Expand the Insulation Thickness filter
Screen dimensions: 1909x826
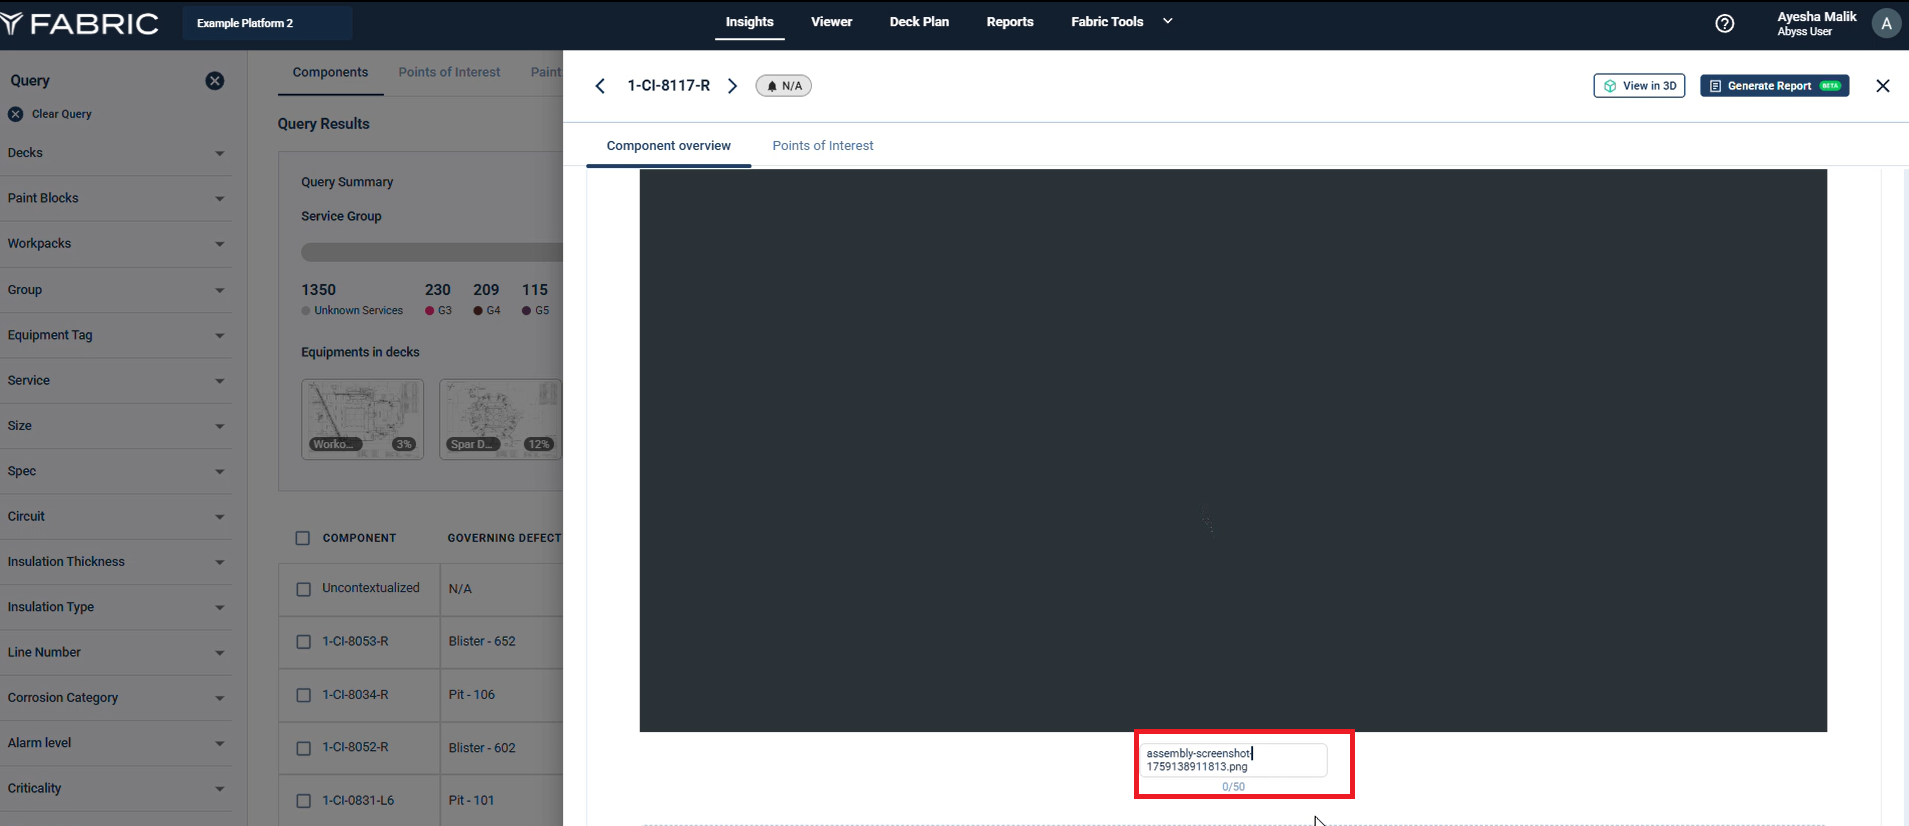click(116, 562)
